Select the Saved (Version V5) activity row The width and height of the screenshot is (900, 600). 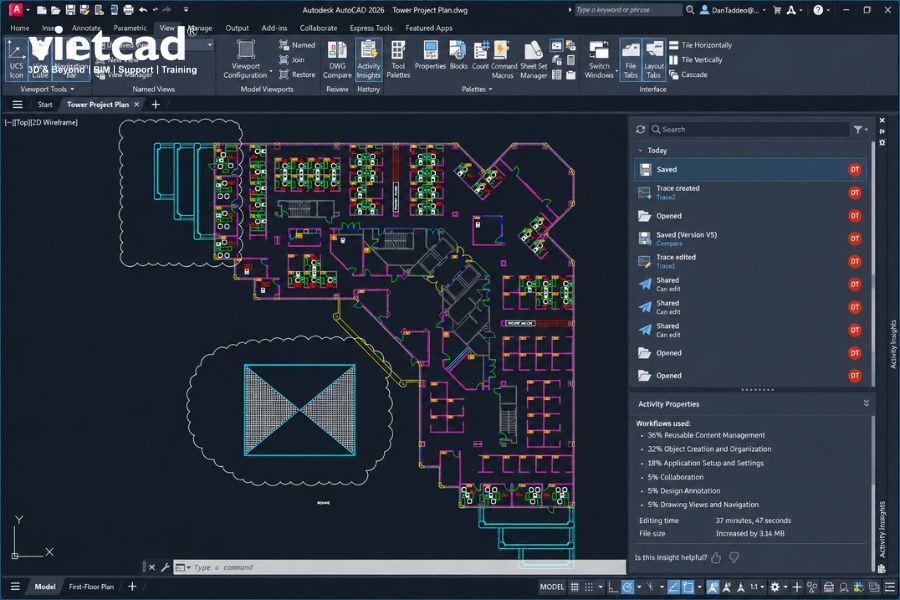pos(750,238)
